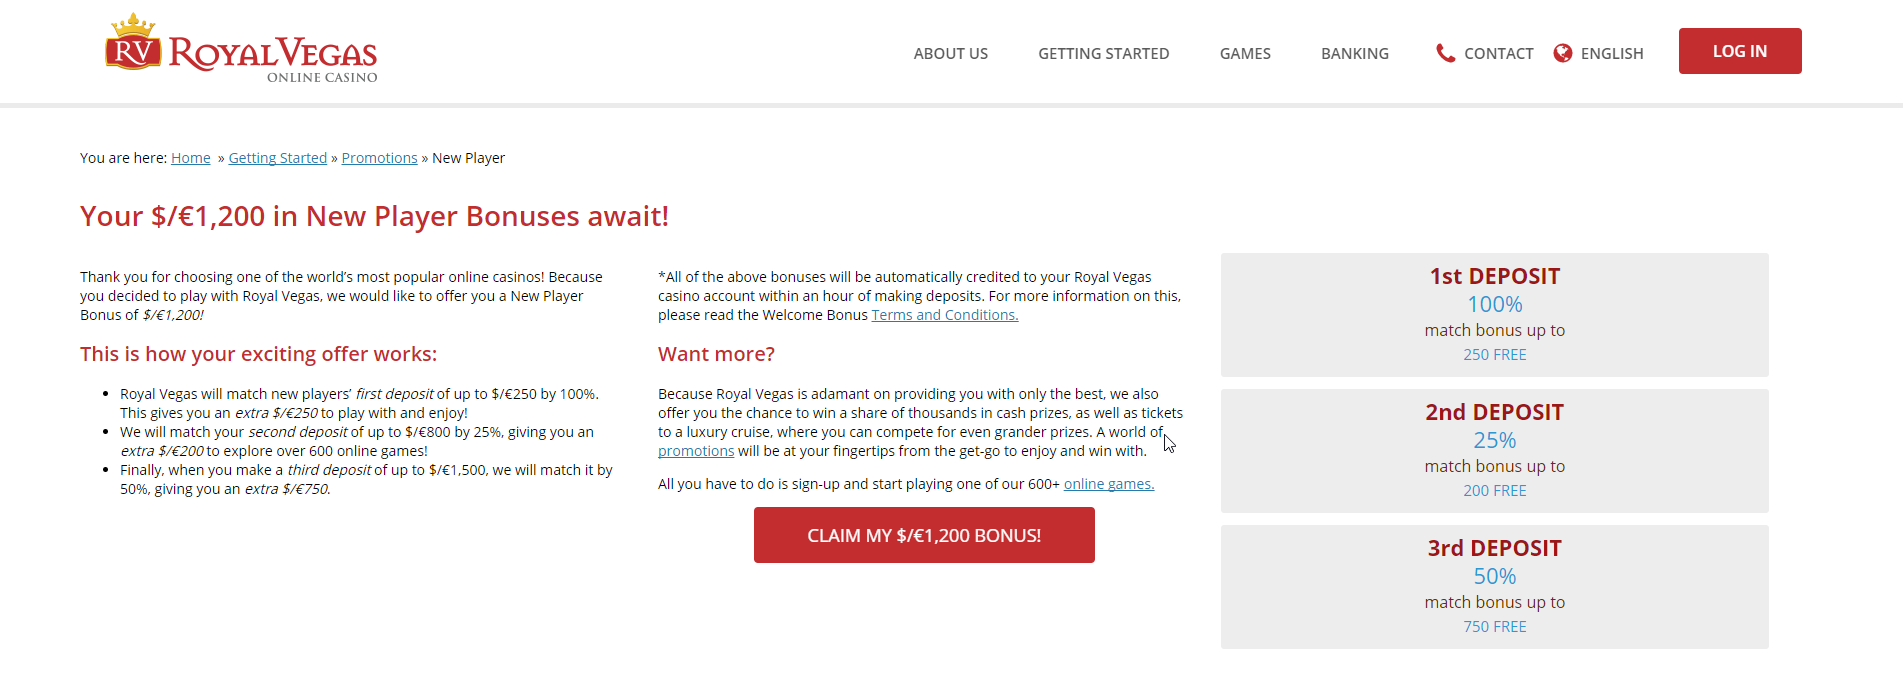Open the Games menu

coord(1245,54)
